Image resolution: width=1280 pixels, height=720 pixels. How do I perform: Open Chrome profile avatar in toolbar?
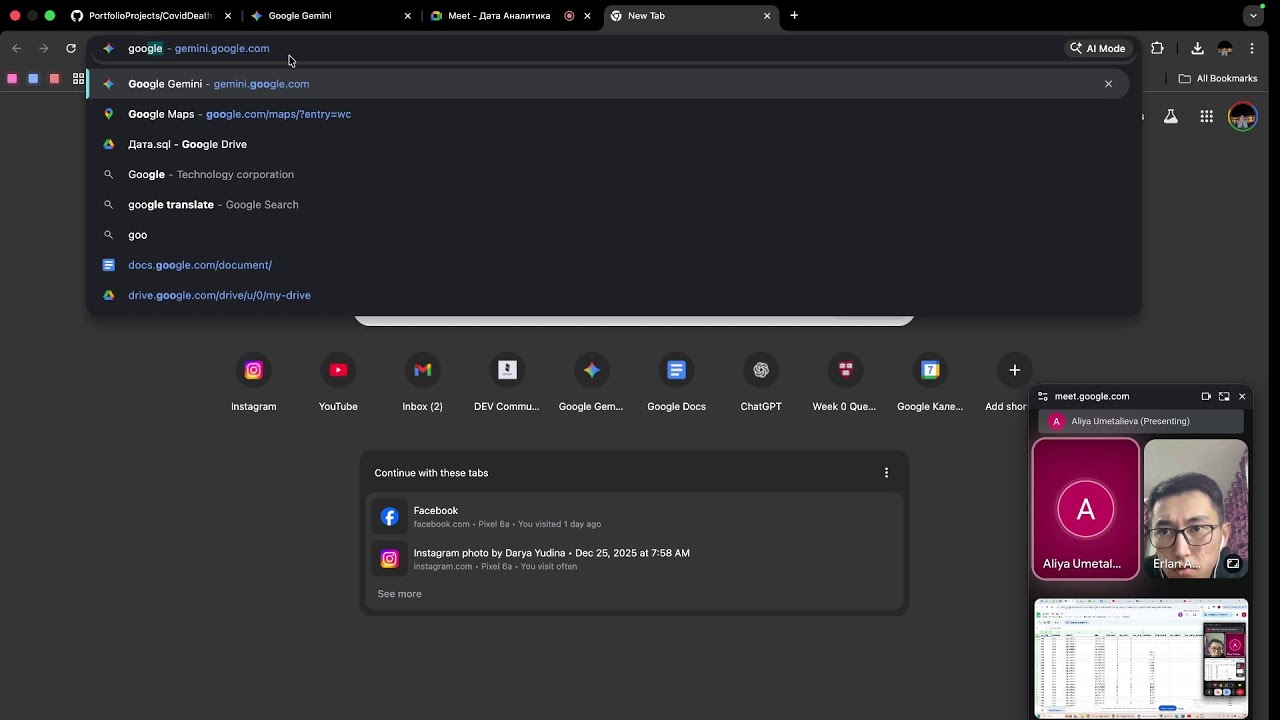(1225, 48)
